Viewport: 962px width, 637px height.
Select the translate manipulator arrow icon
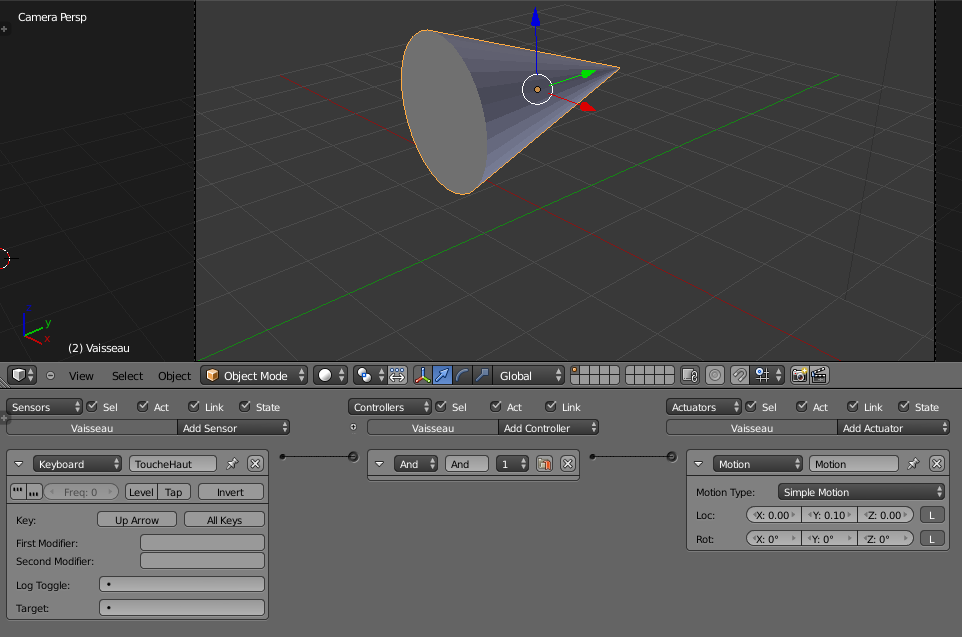[442, 376]
